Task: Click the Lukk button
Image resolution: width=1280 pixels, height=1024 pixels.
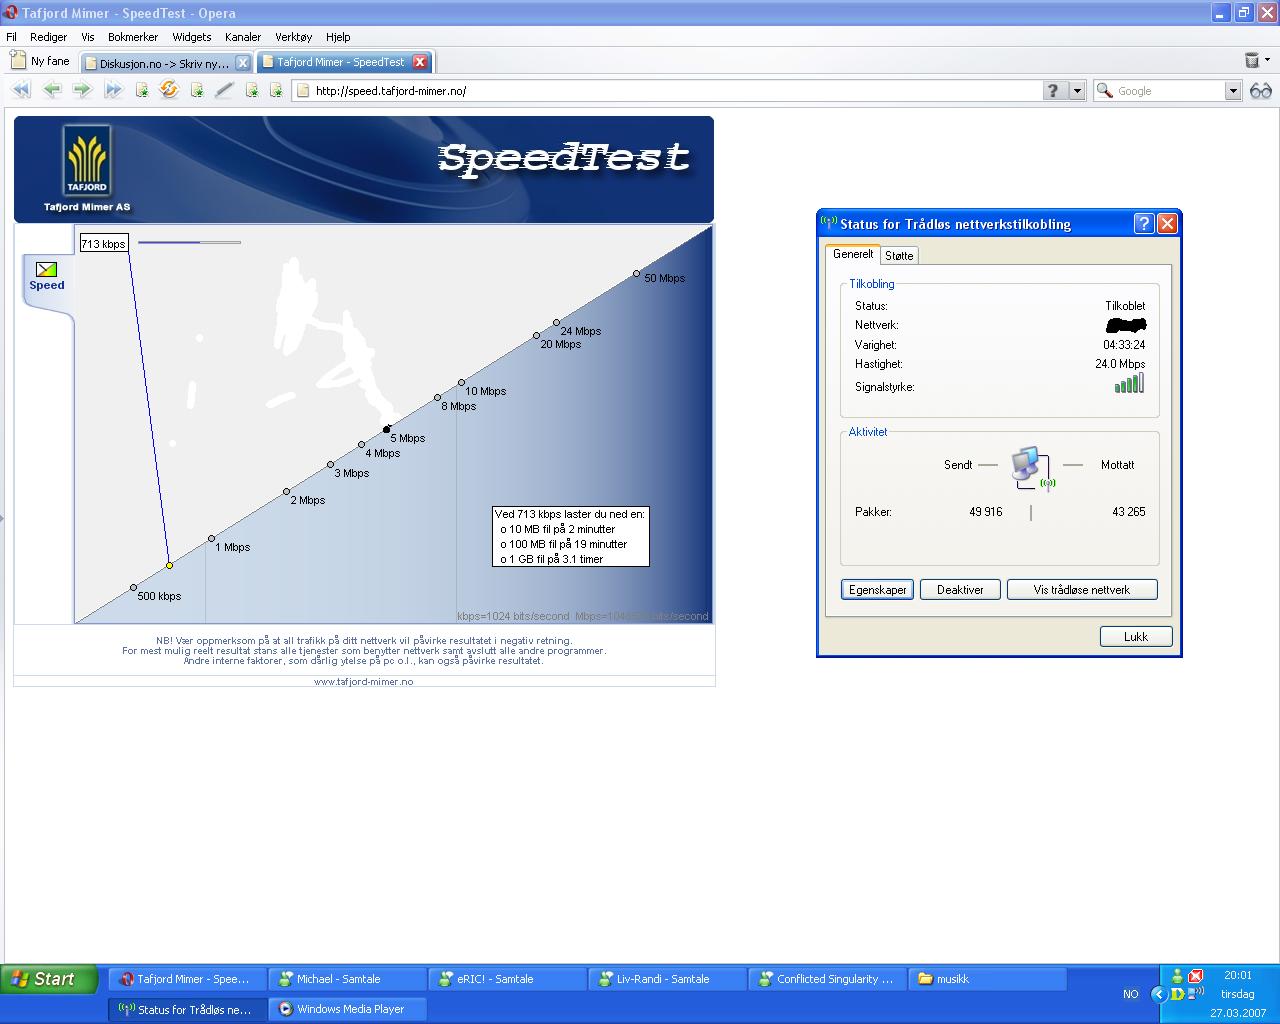Action: [1136, 637]
